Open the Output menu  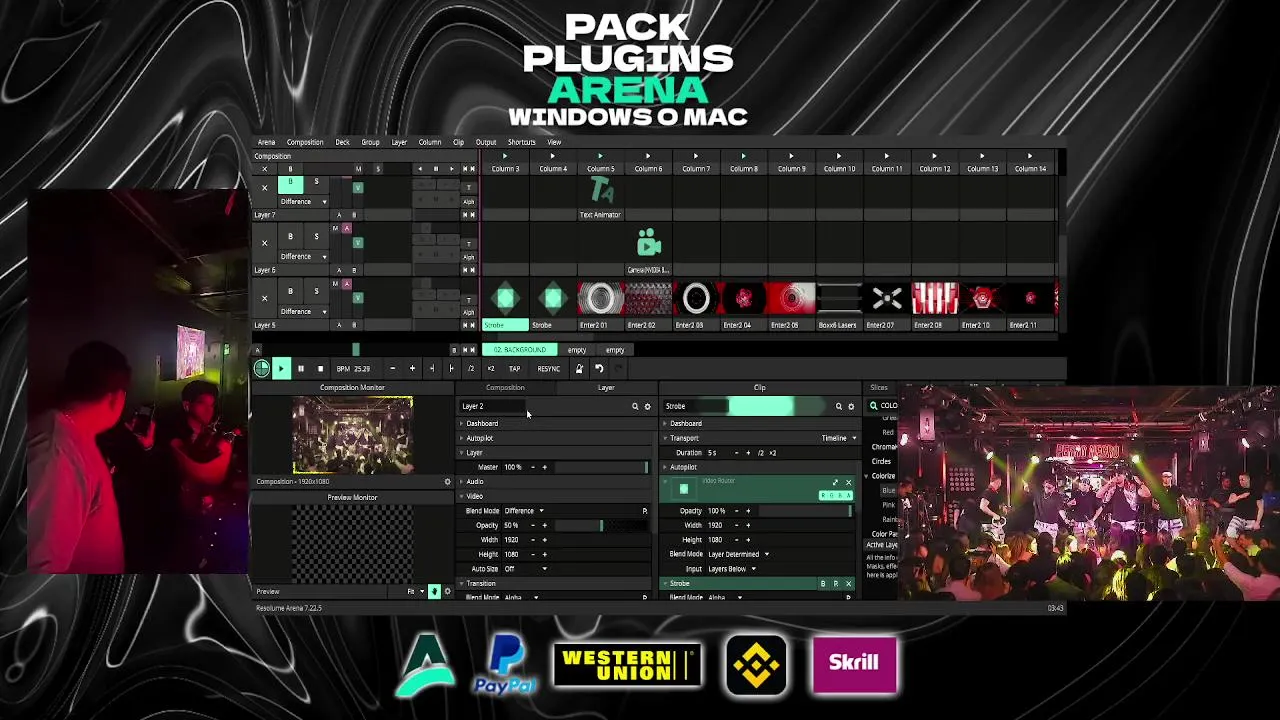click(486, 142)
